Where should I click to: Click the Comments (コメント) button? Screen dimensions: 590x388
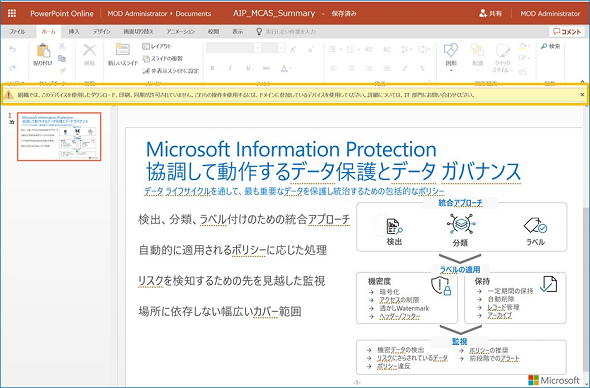(x=567, y=32)
